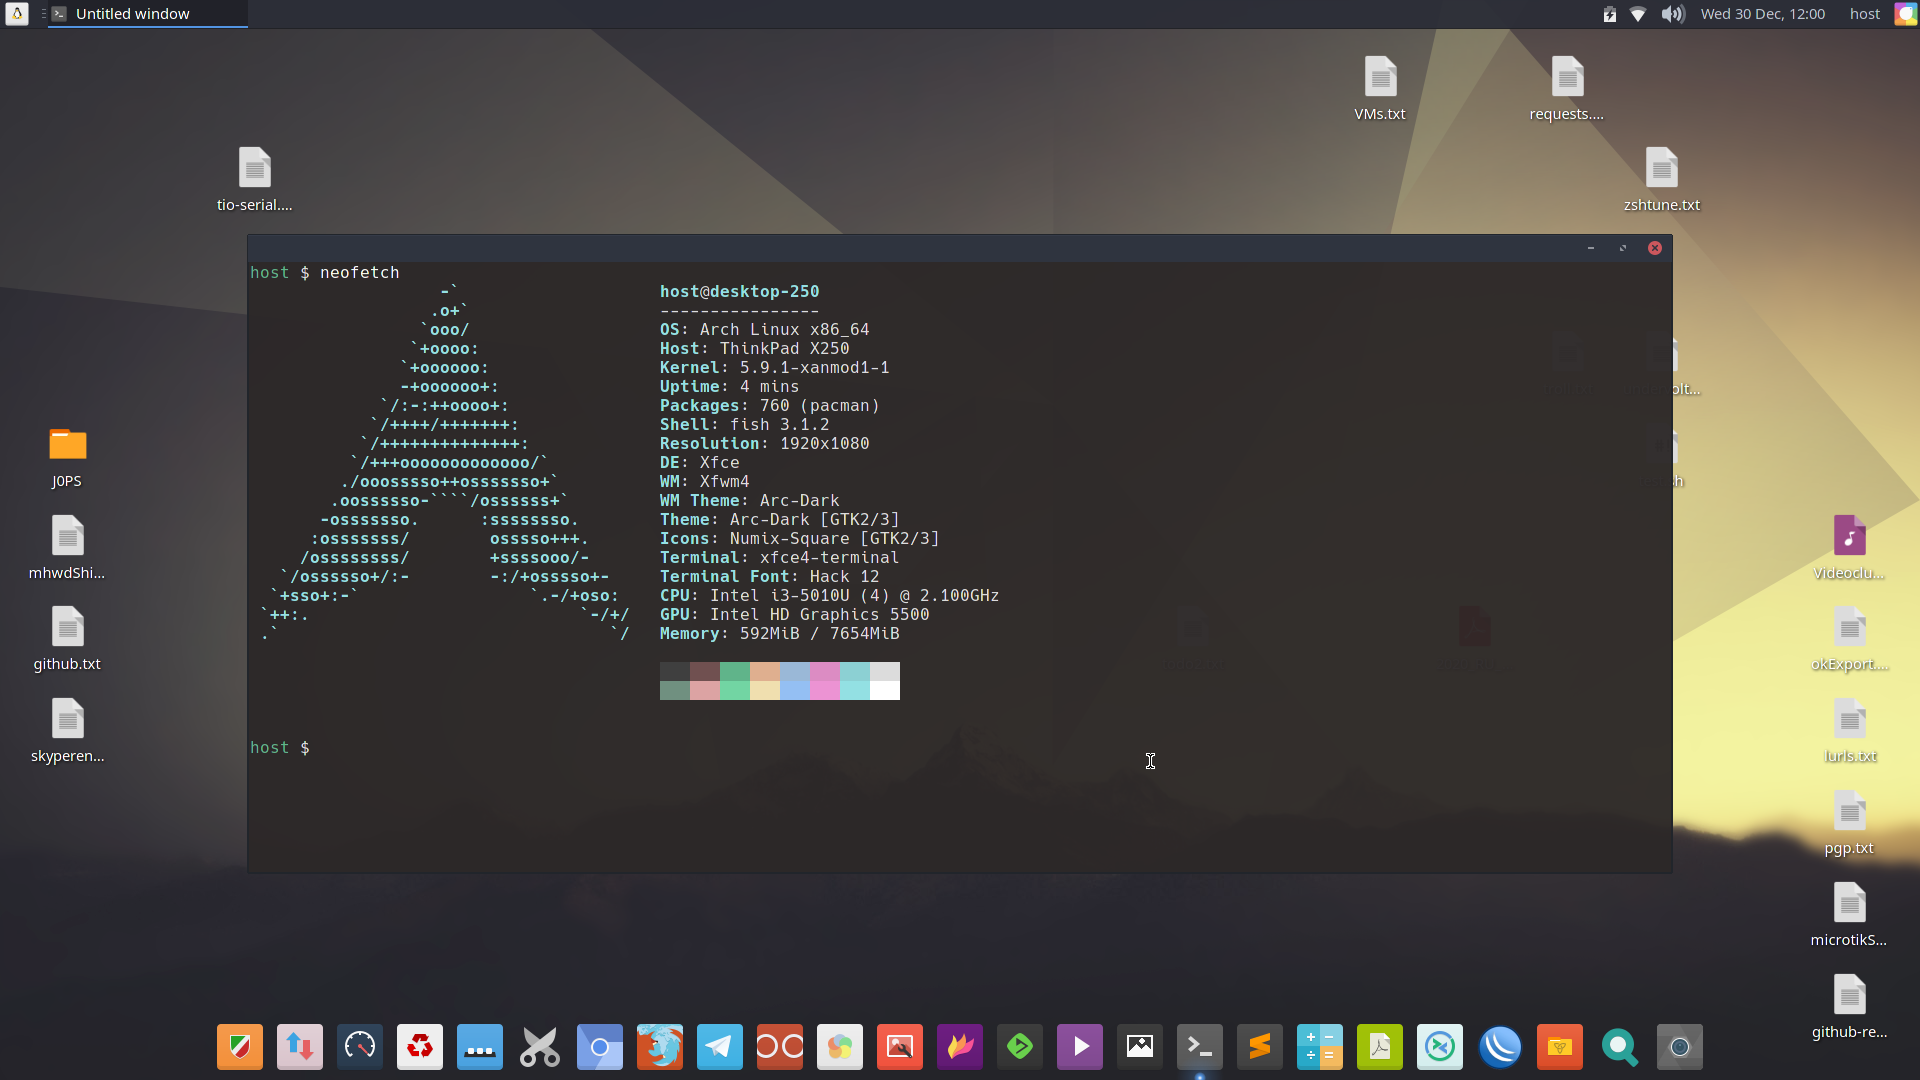The image size is (1920, 1080).
Task: Select the Videoclu... audio file on desktop
Action: tap(1849, 548)
